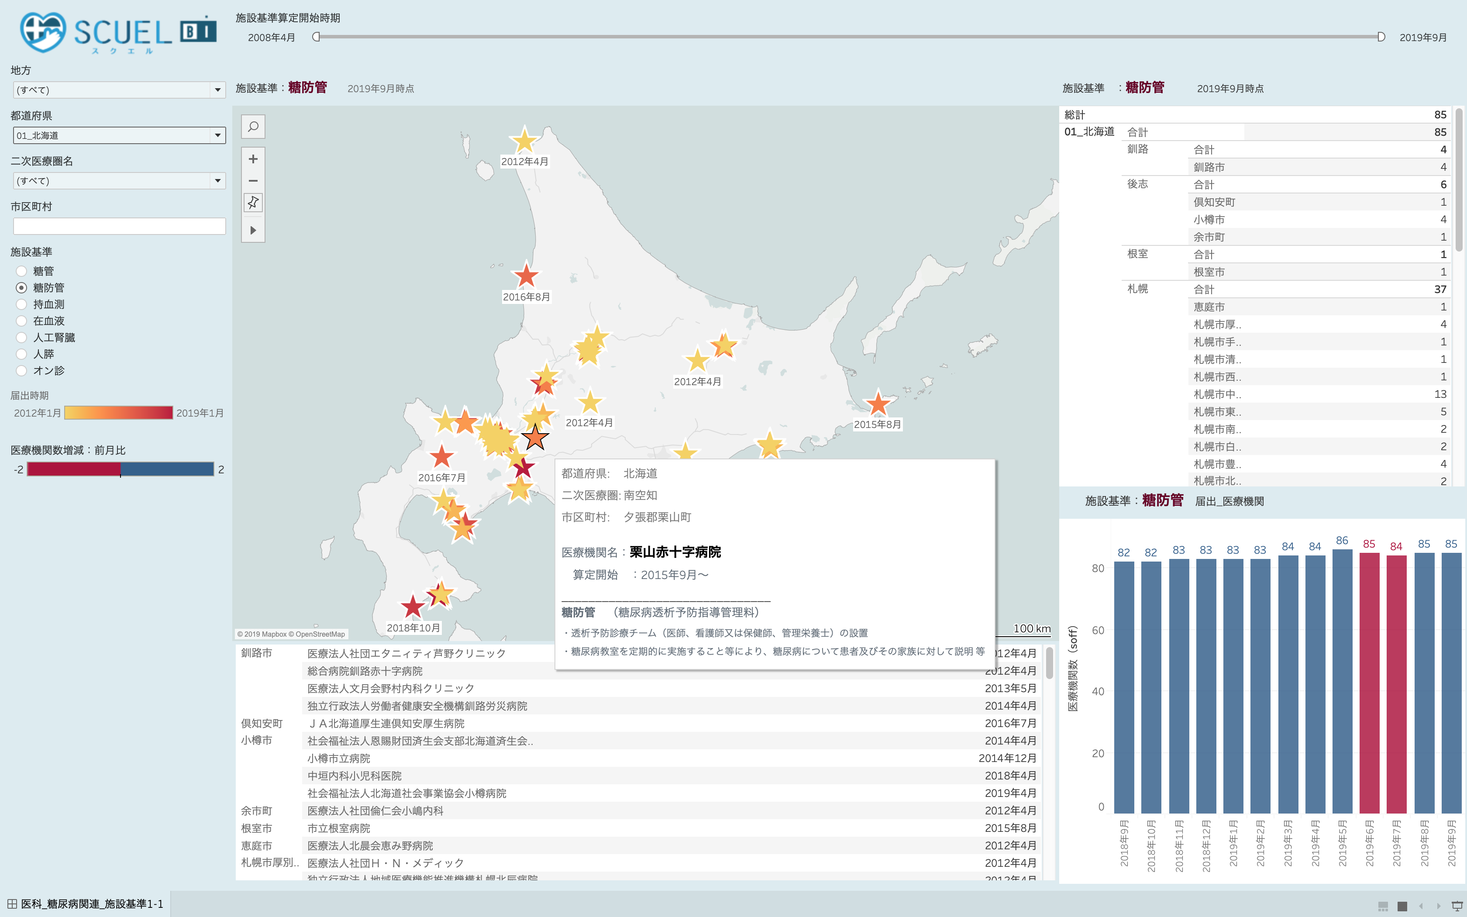This screenshot has height=917, width=1467.
Task: Open the 地方 dropdown
Action: [118, 90]
